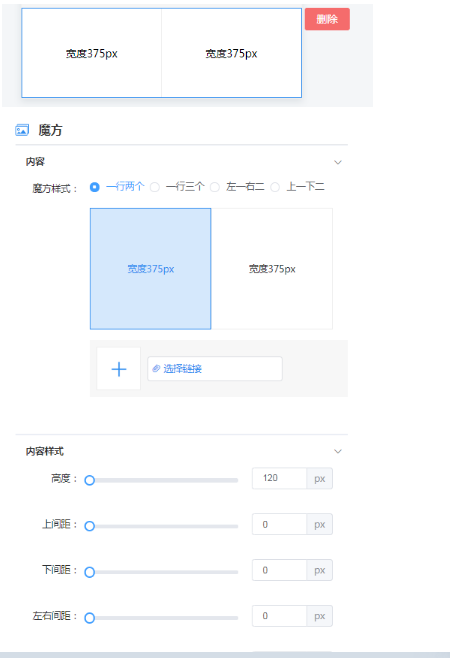
Task: Click the 高度 slider handle
Action: point(89,480)
